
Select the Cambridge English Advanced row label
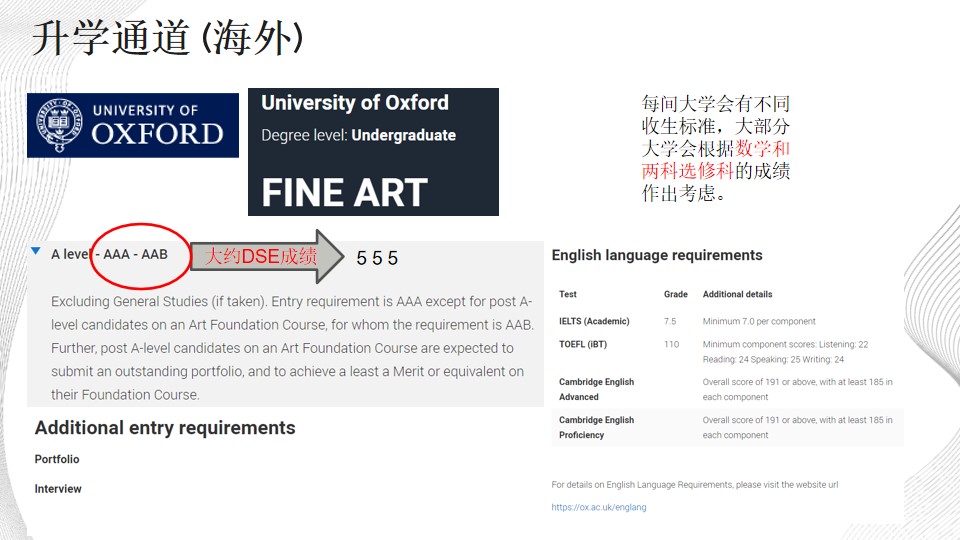point(596,389)
